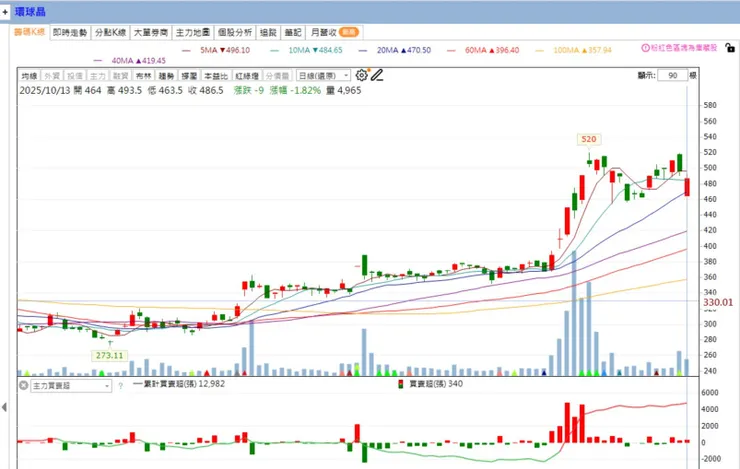Open the 主力買賣超 indicator dropdown

point(71,386)
